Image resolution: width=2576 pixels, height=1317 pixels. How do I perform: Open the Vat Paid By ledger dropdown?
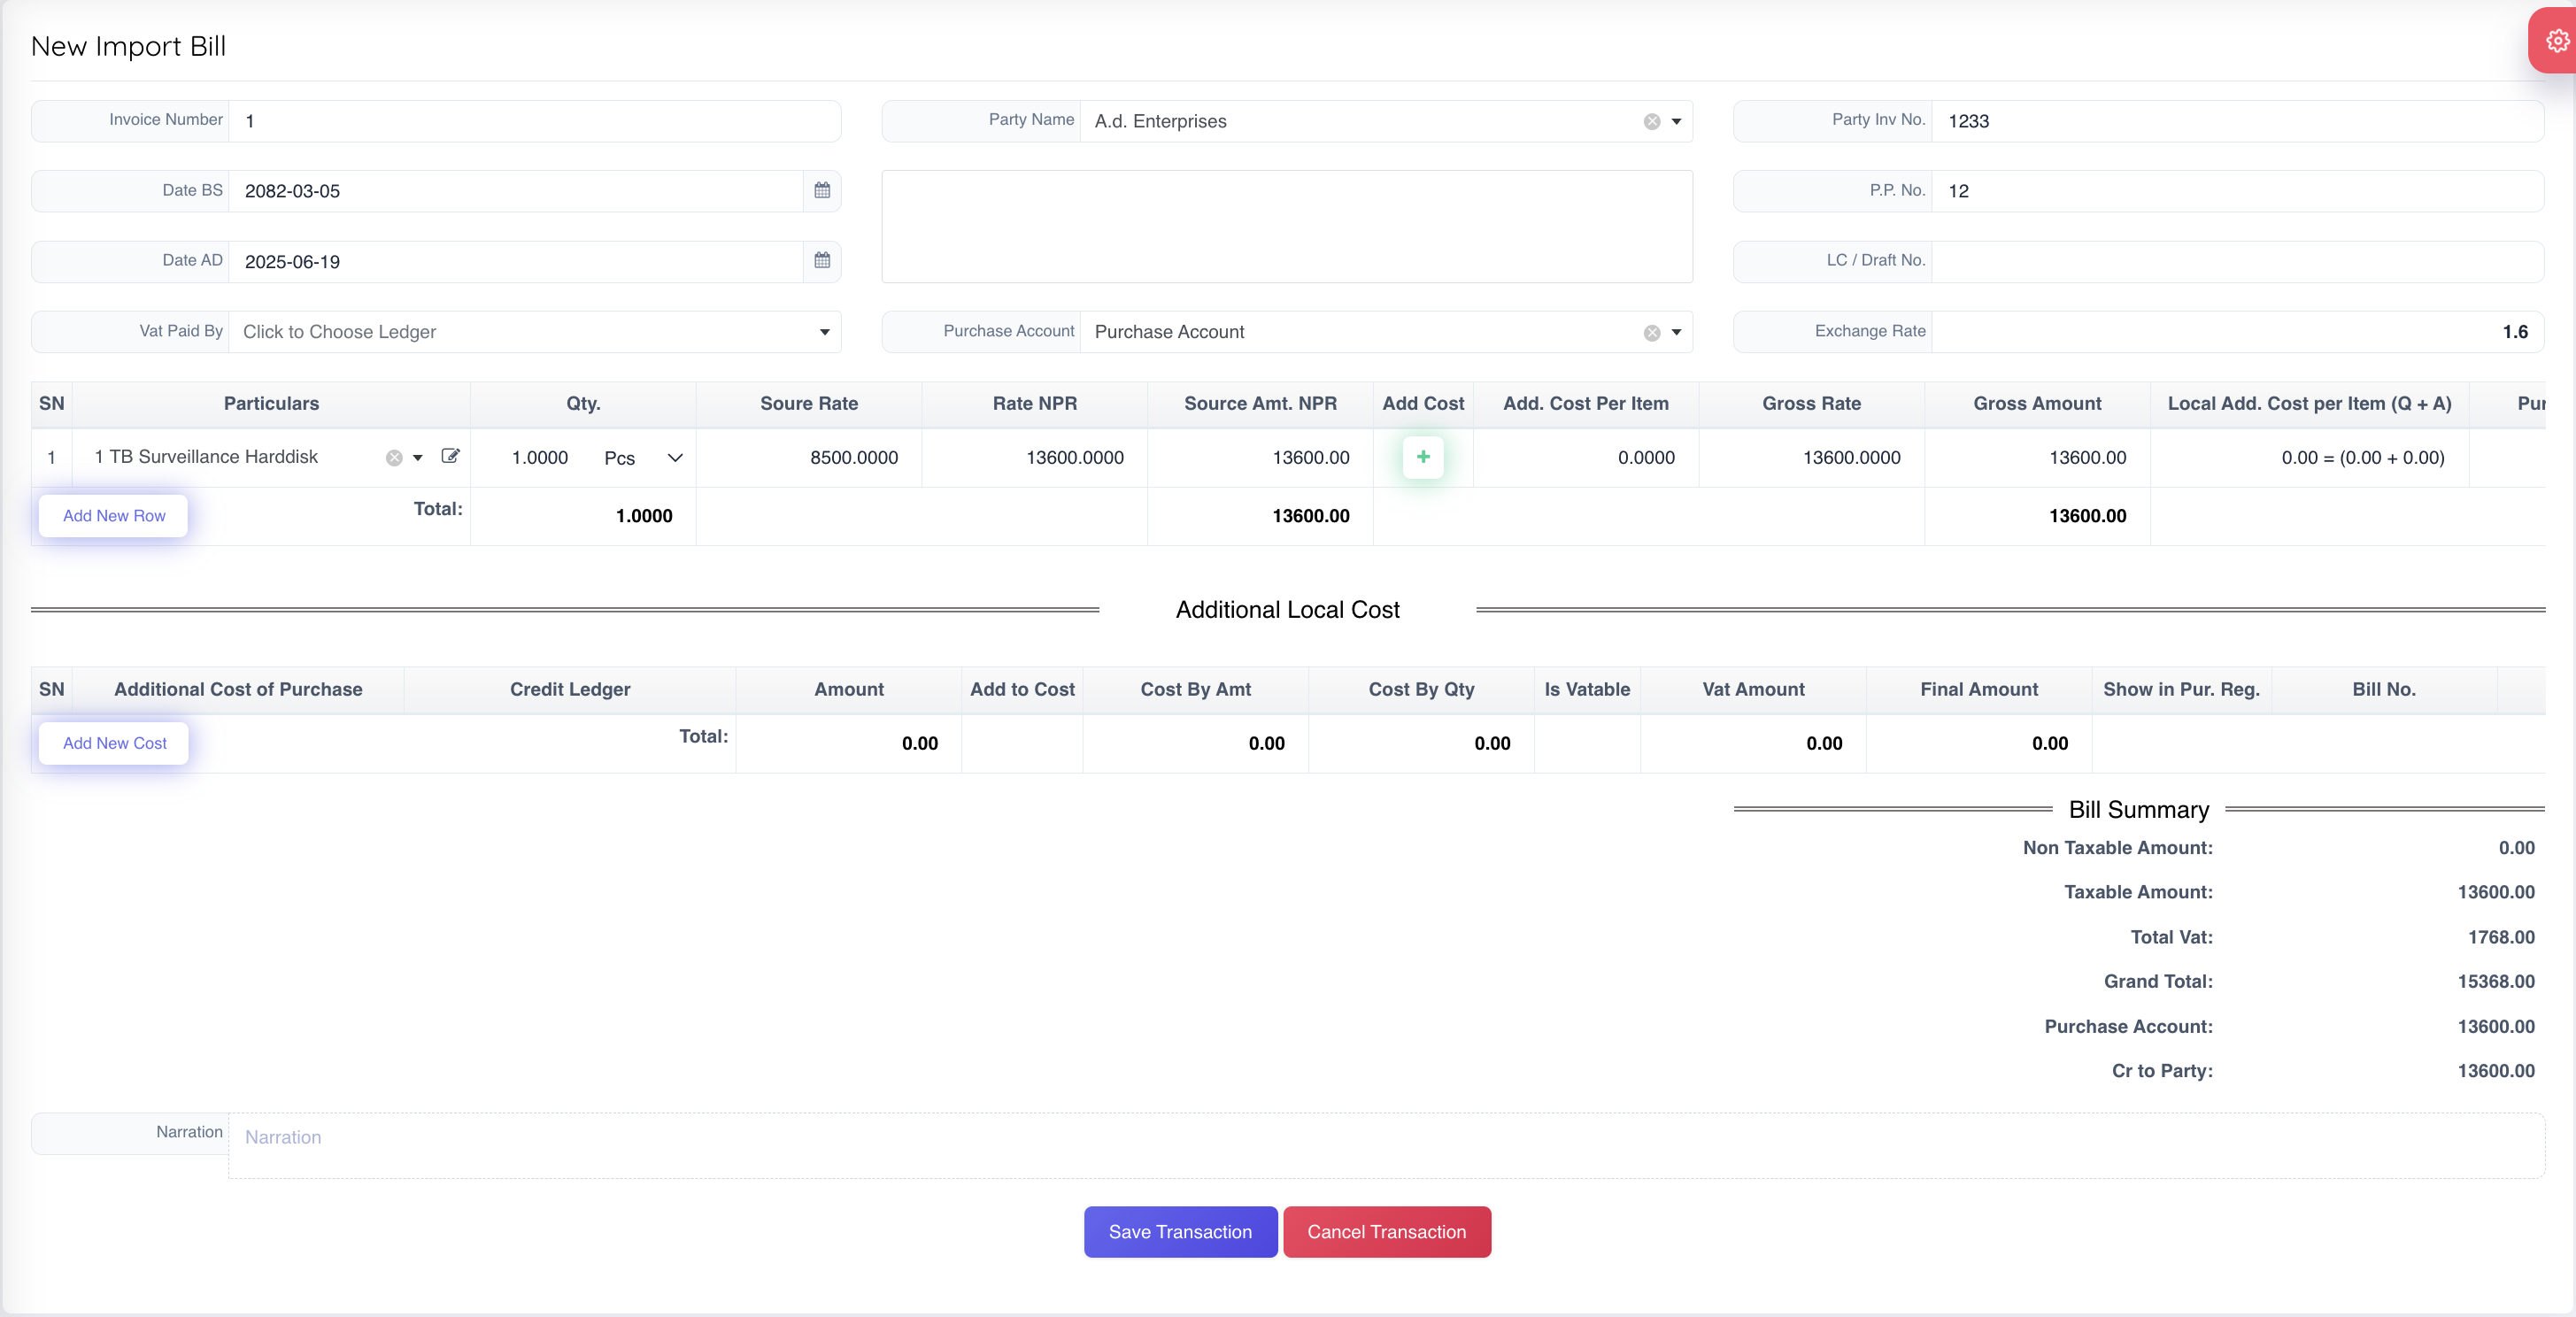(x=825, y=332)
